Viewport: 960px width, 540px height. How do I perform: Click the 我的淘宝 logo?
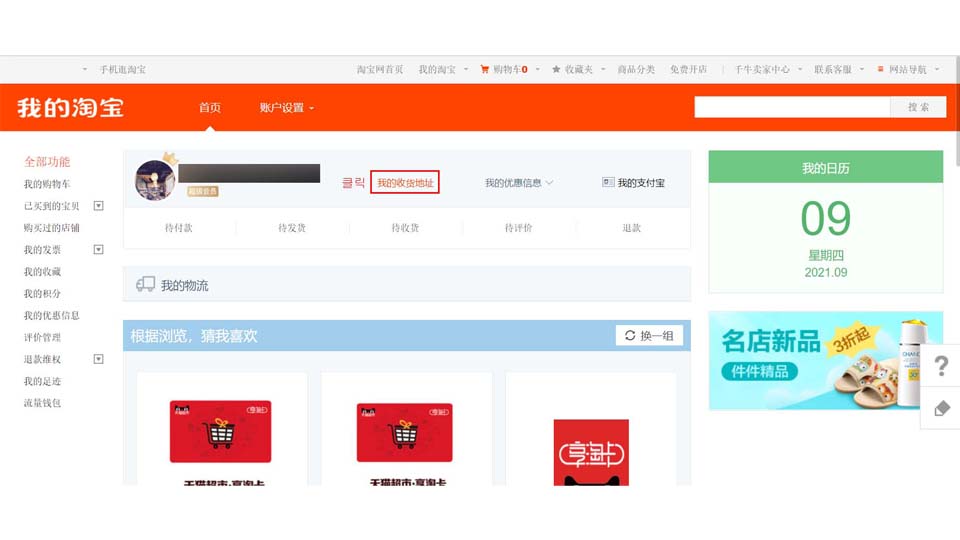[x=70, y=108]
